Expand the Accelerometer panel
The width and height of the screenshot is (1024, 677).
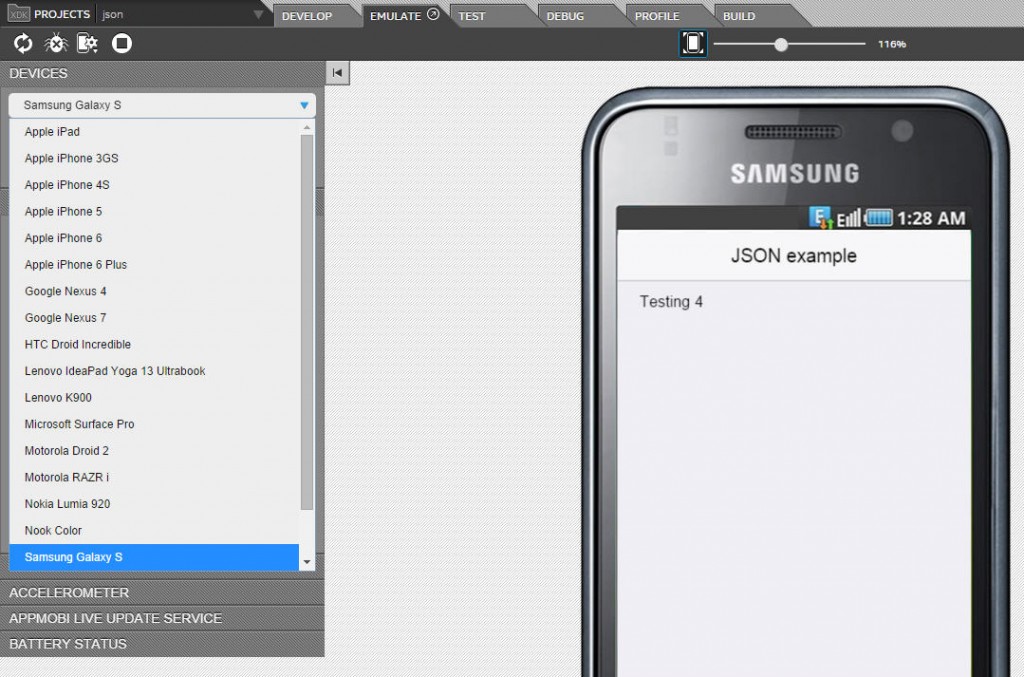pyautogui.click(x=162, y=593)
